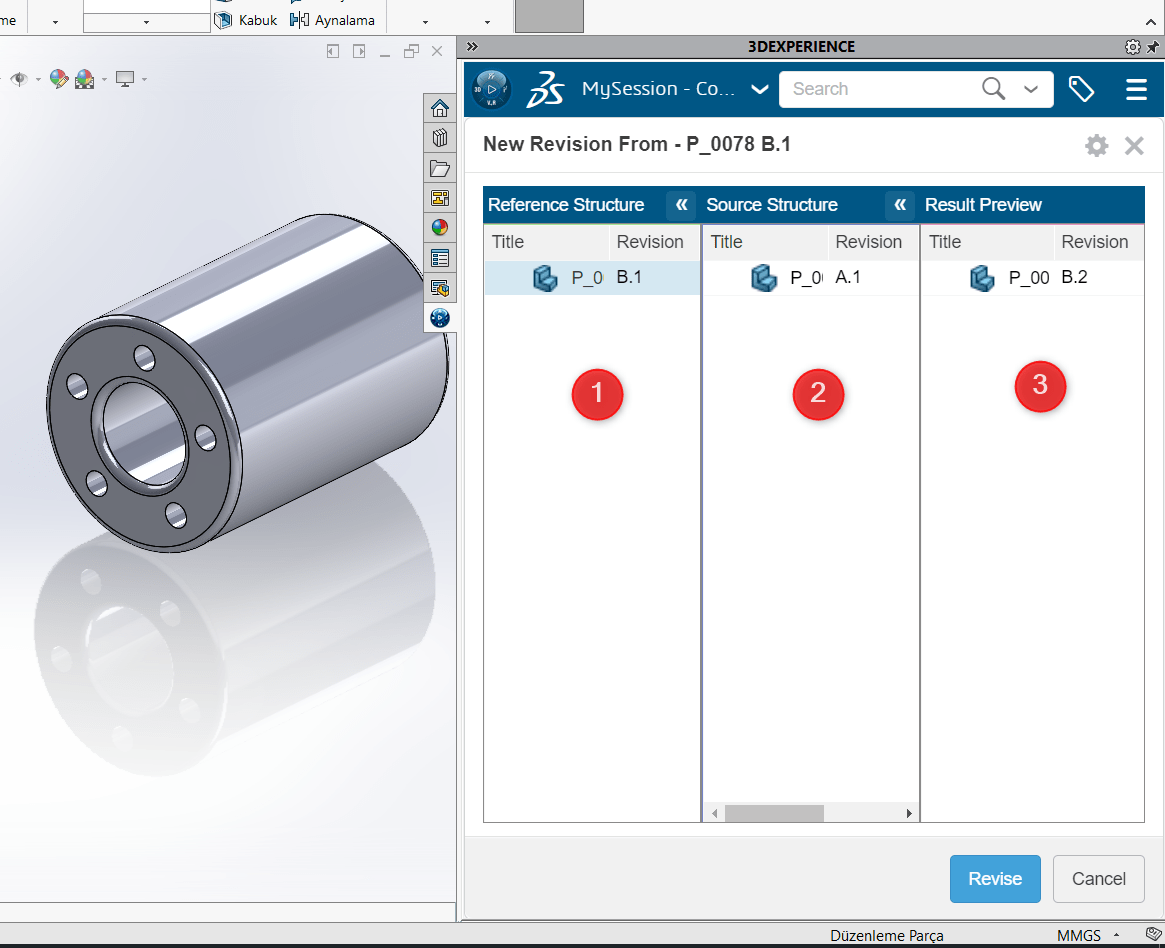Click the 3DEXPERIENCE compass icon

491,89
